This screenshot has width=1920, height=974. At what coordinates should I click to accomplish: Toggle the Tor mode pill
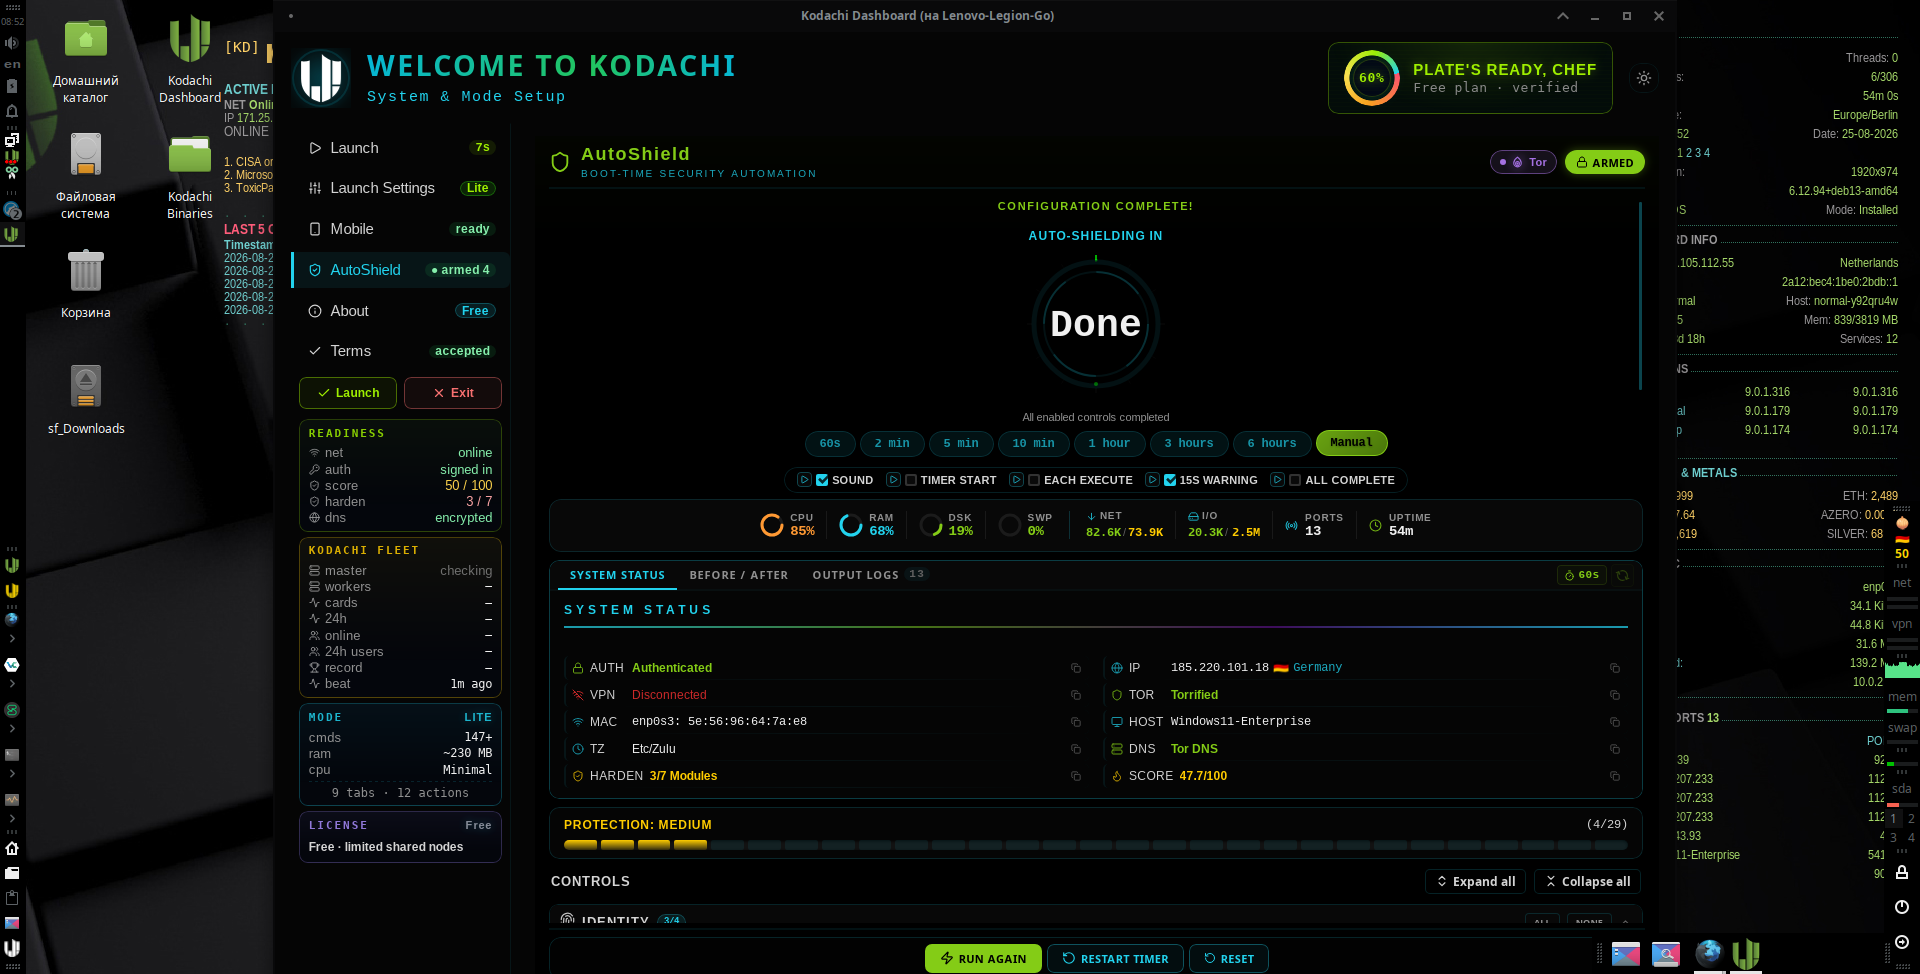(1523, 162)
